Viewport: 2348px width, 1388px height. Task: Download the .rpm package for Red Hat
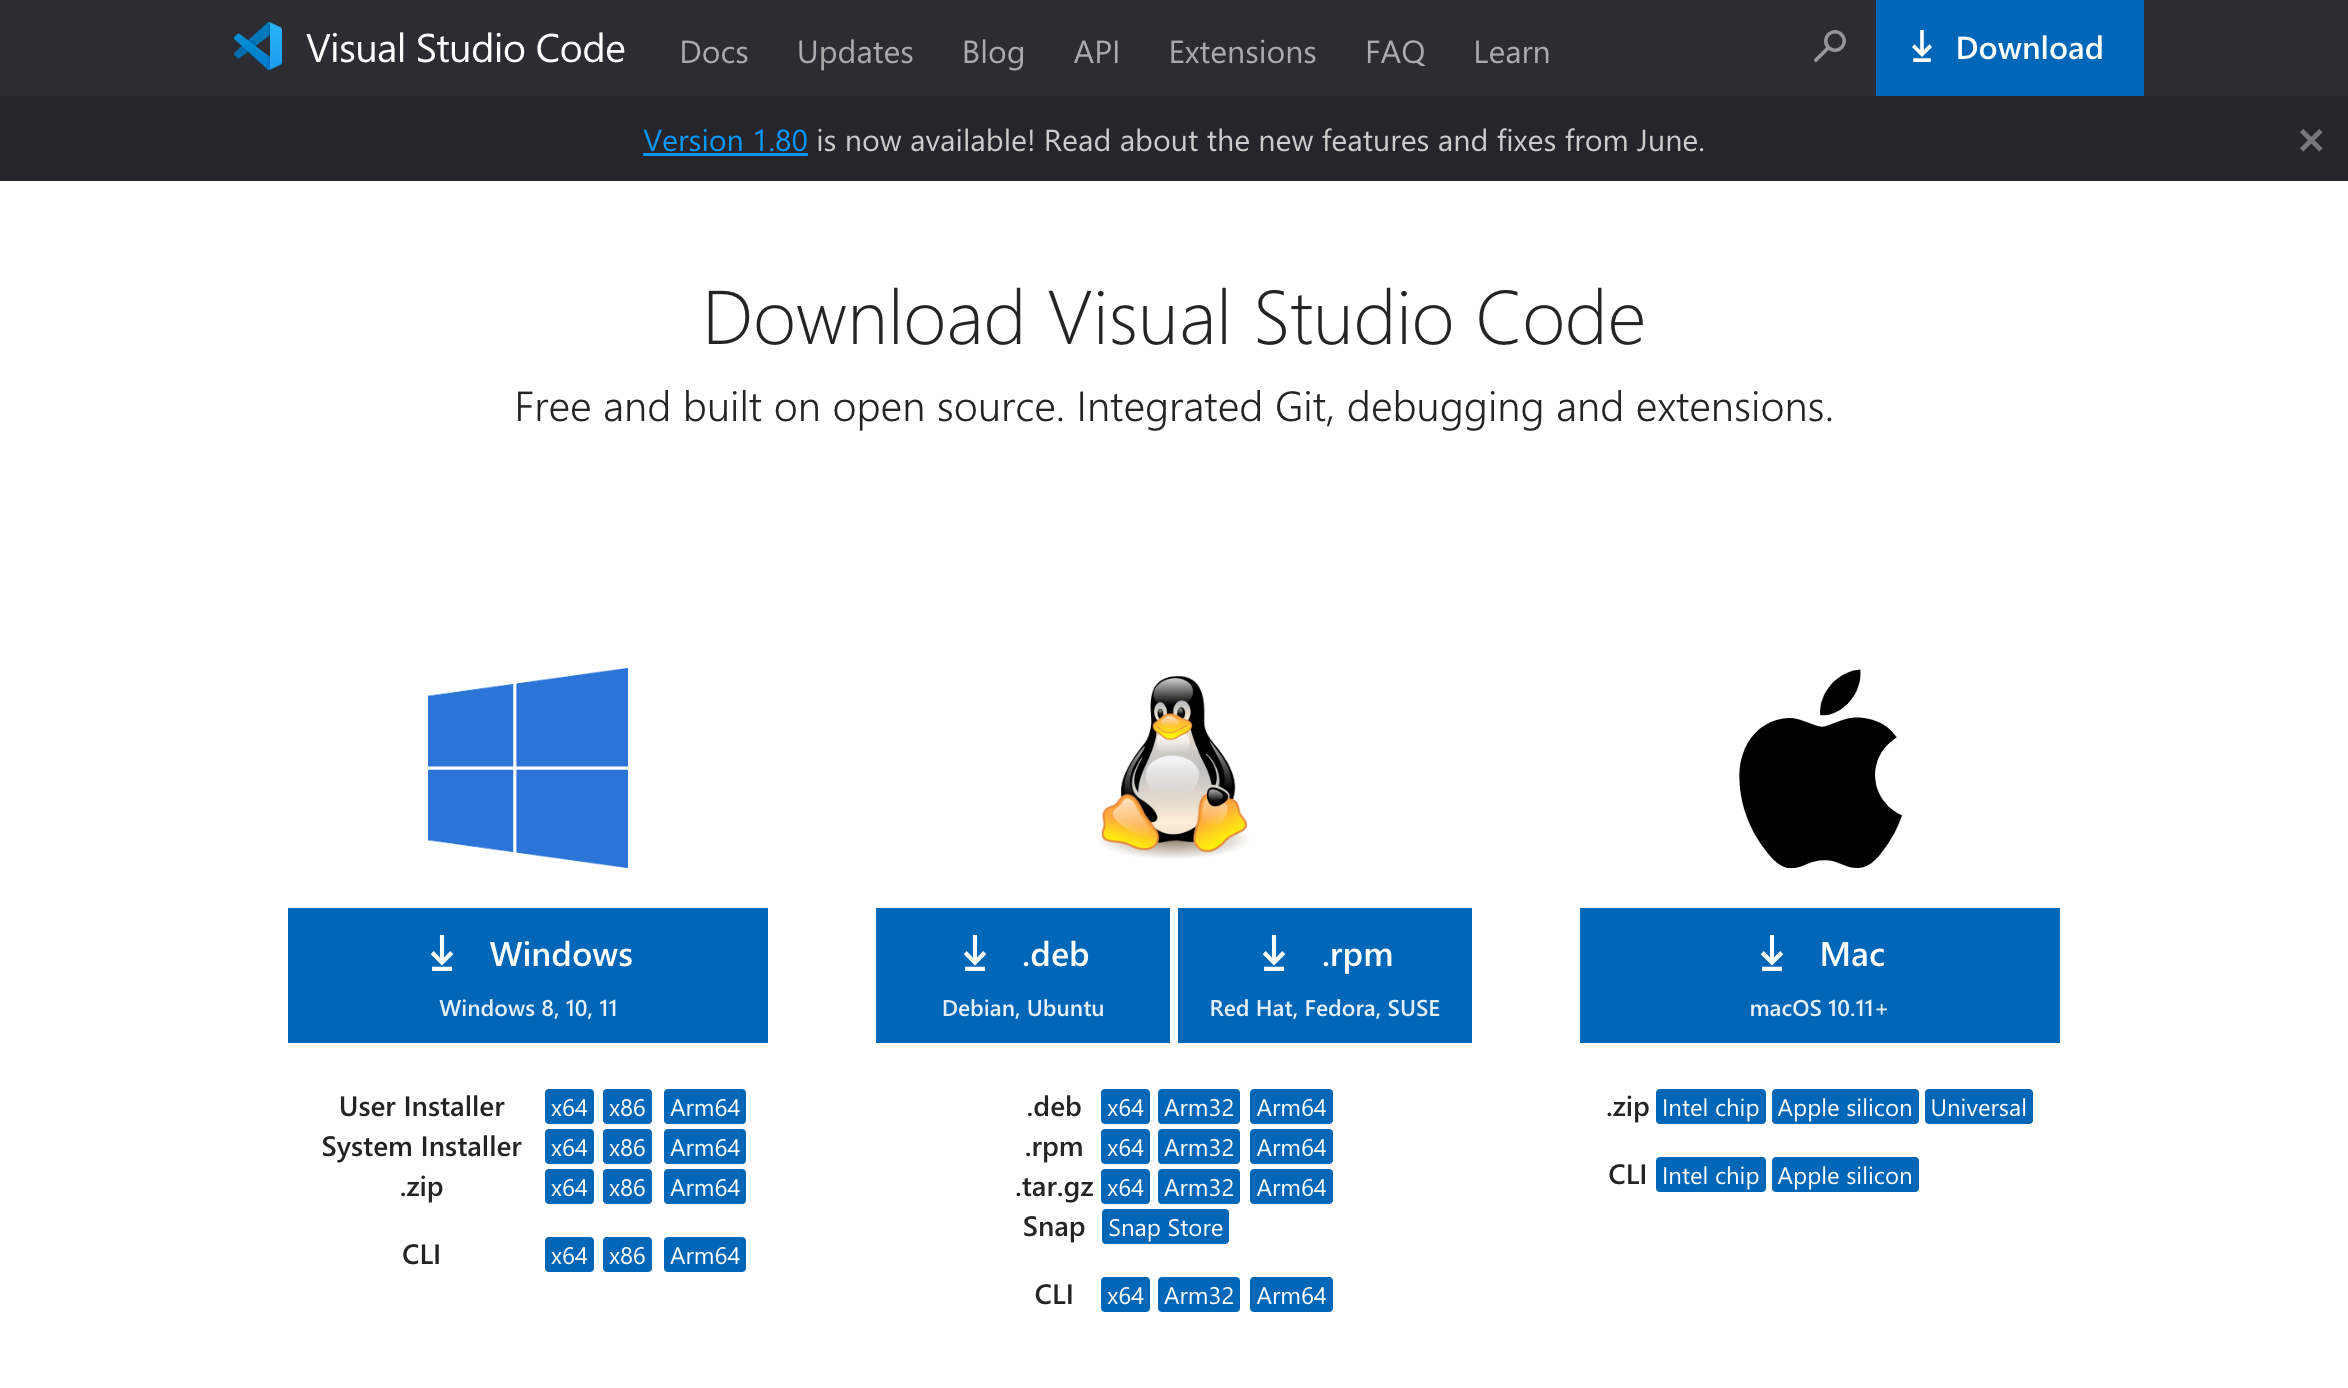pyautogui.click(x=1325, y=975)
